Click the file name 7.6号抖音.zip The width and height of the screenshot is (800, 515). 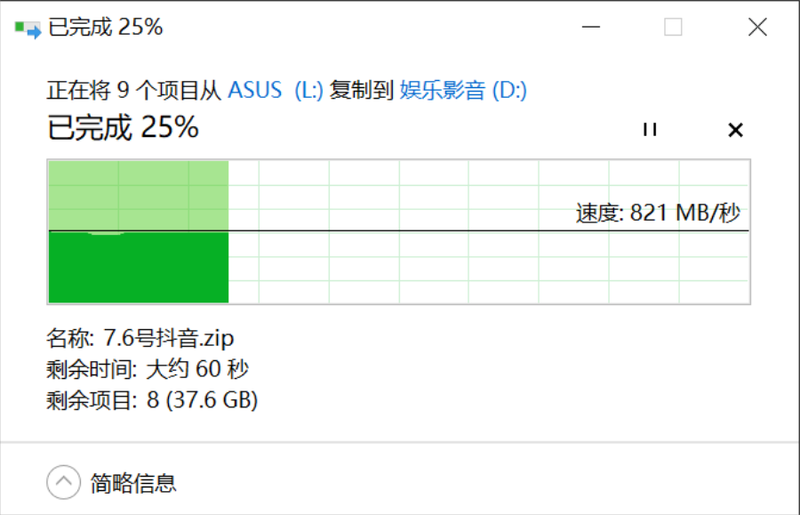[x=168, y=338]
